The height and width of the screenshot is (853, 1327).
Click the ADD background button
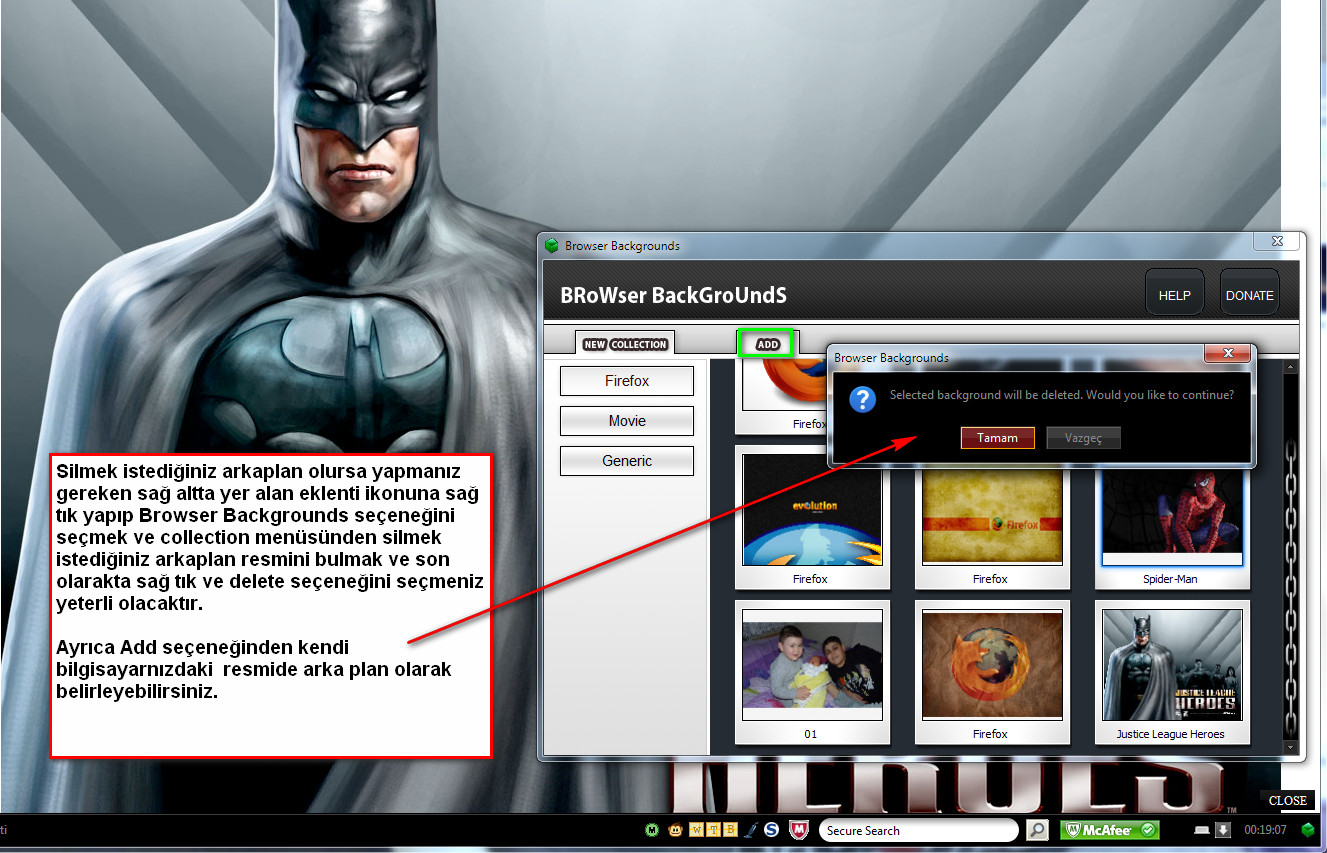(x=767, y=344)
